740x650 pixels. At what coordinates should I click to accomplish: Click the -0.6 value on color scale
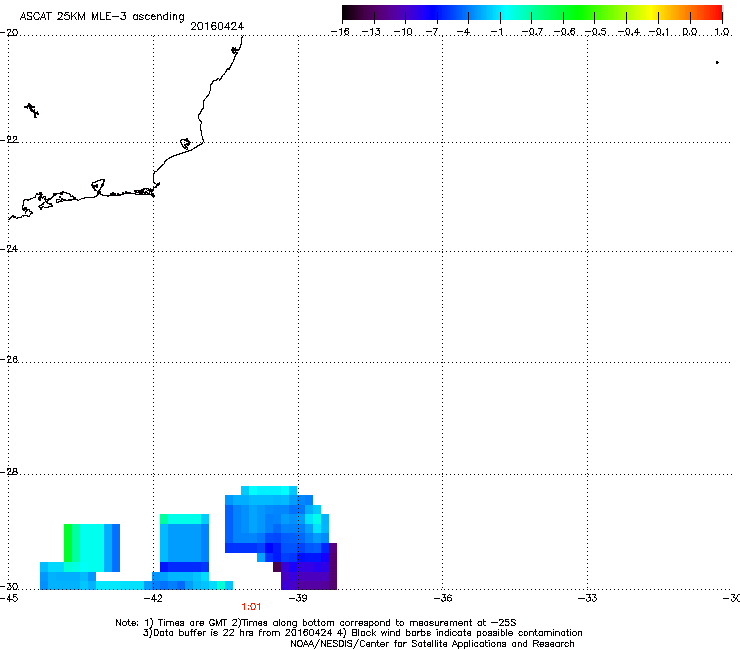[564, 32]
